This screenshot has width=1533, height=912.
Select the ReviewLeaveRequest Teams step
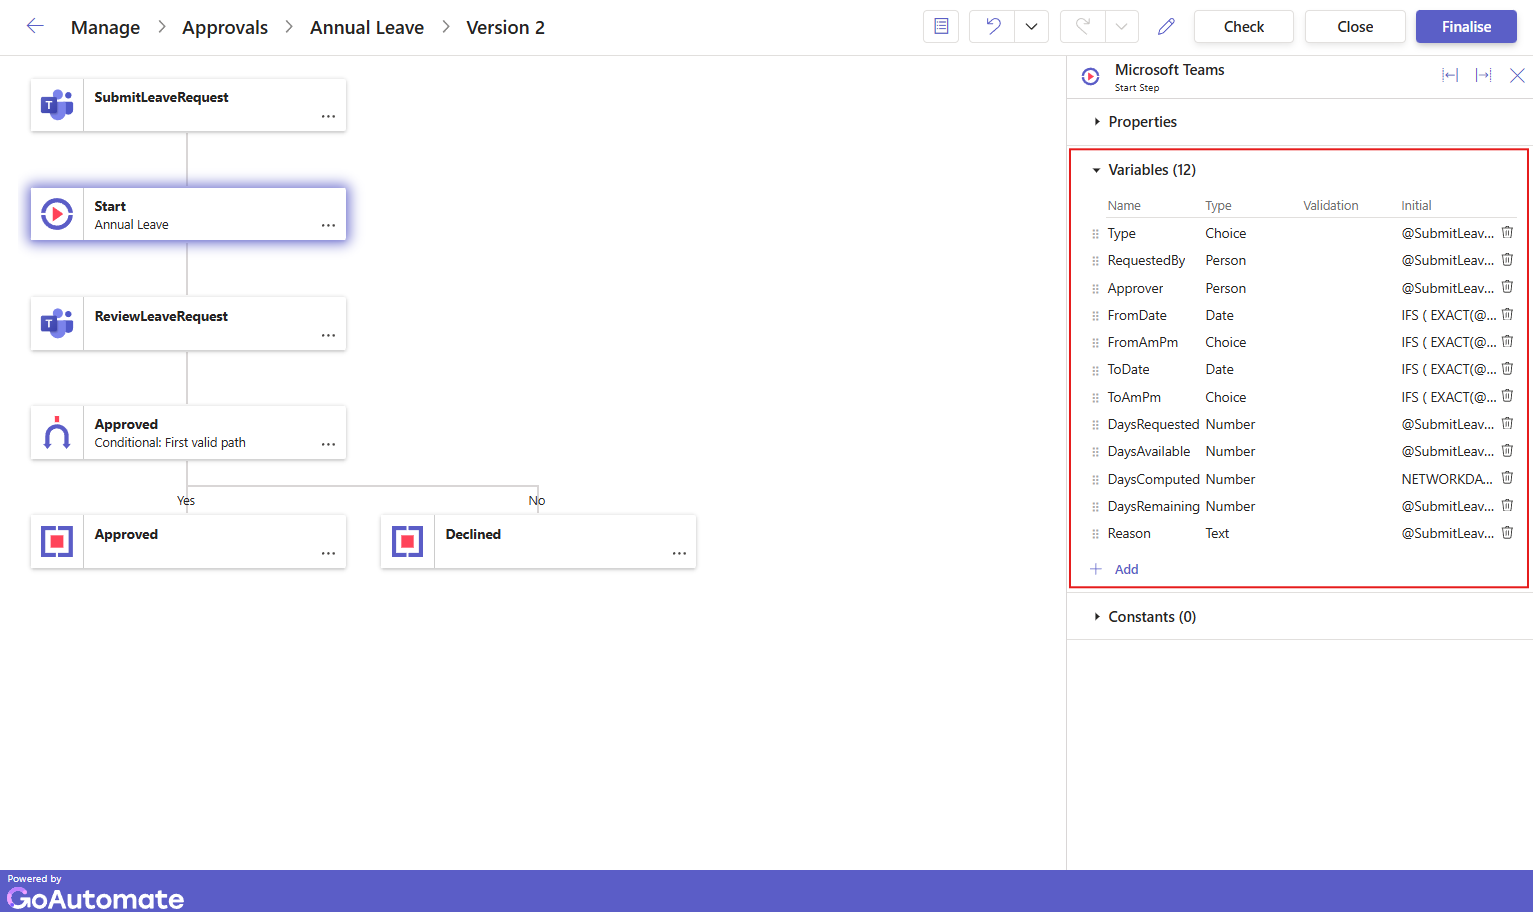(x=188, y=323)
